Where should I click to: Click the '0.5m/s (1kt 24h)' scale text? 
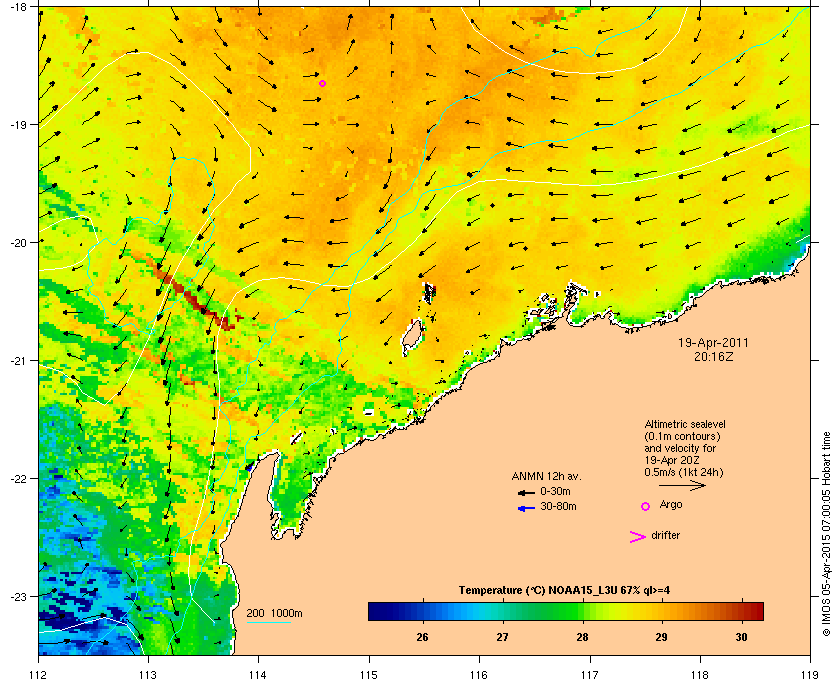(684, 472)
